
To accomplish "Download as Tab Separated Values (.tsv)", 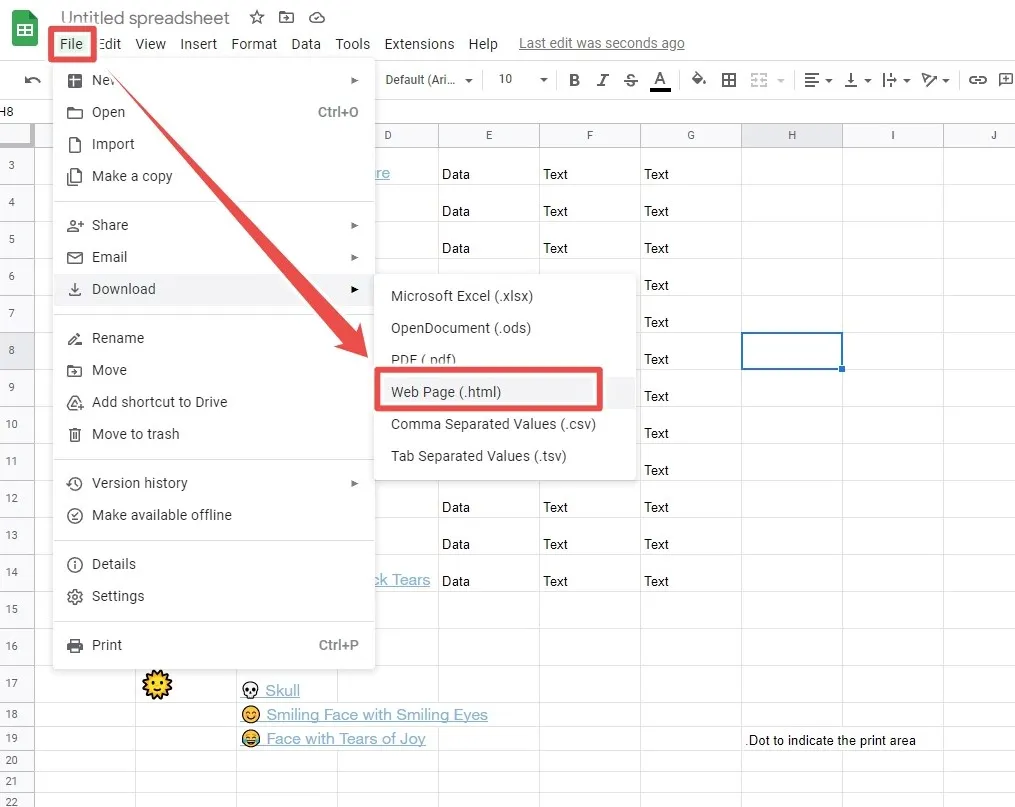I will 505,456.
